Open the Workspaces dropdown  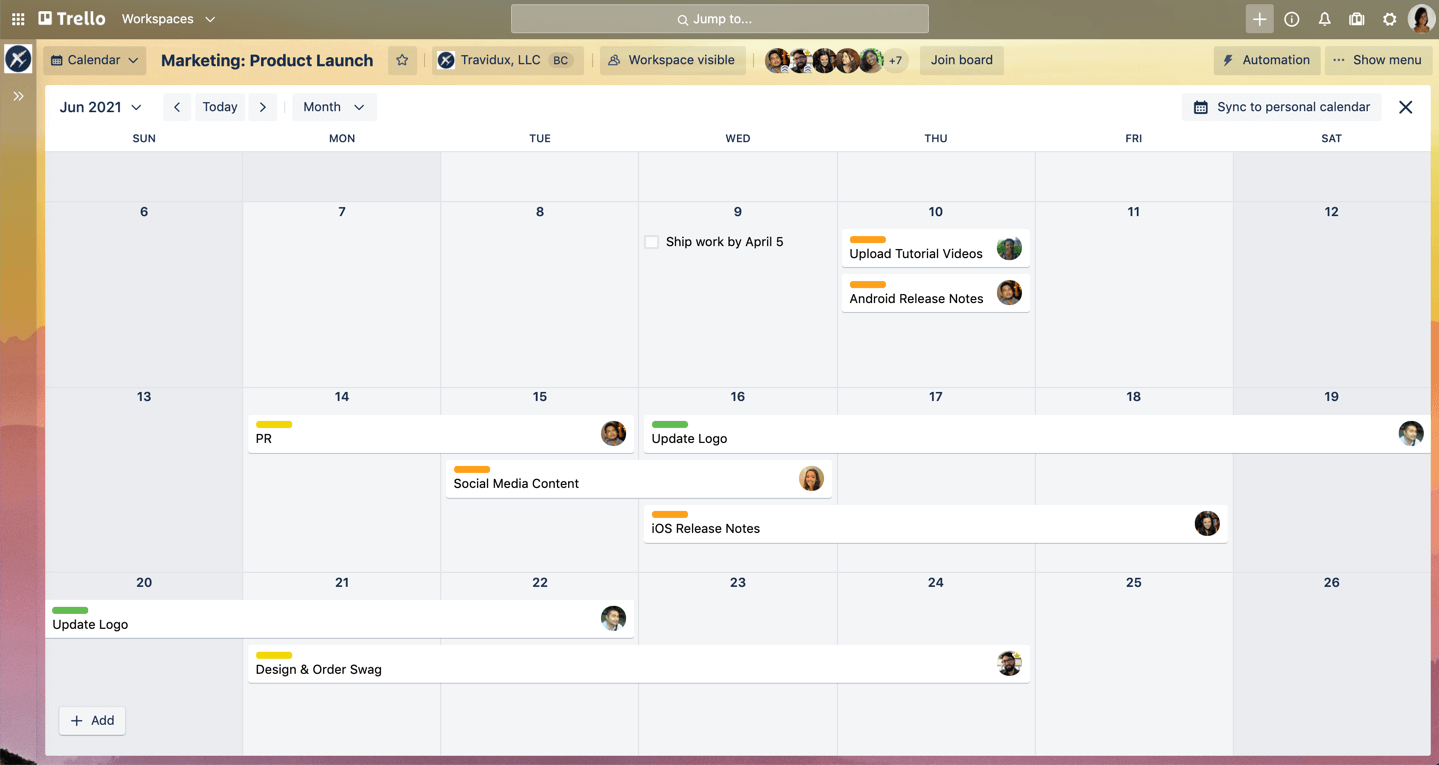point(168,19)
